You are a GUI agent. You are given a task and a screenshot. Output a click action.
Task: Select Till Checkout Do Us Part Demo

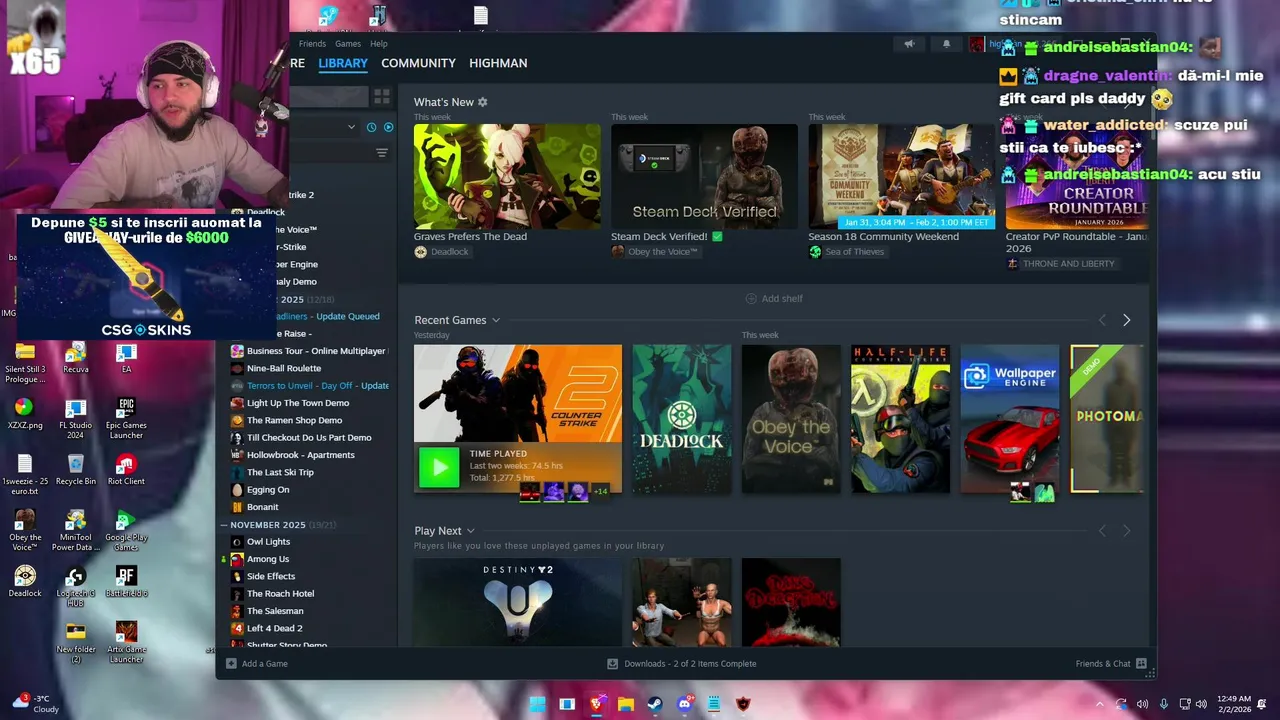[x=300, y=438]
